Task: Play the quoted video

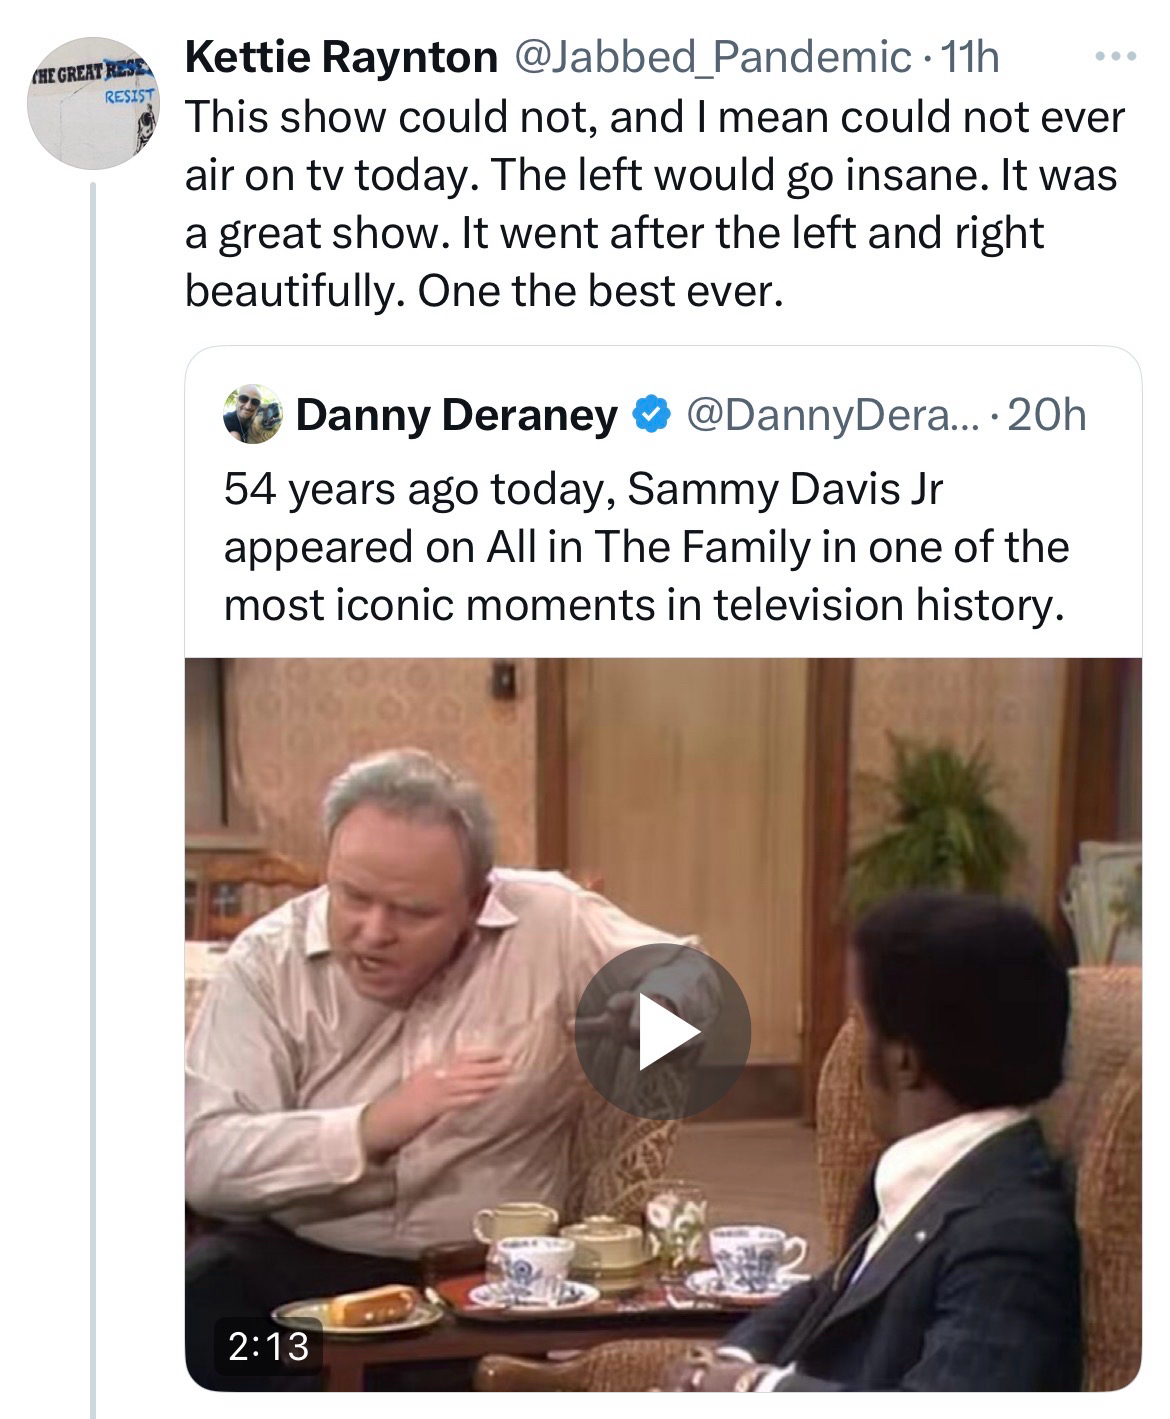Action: coord(662,1031)
